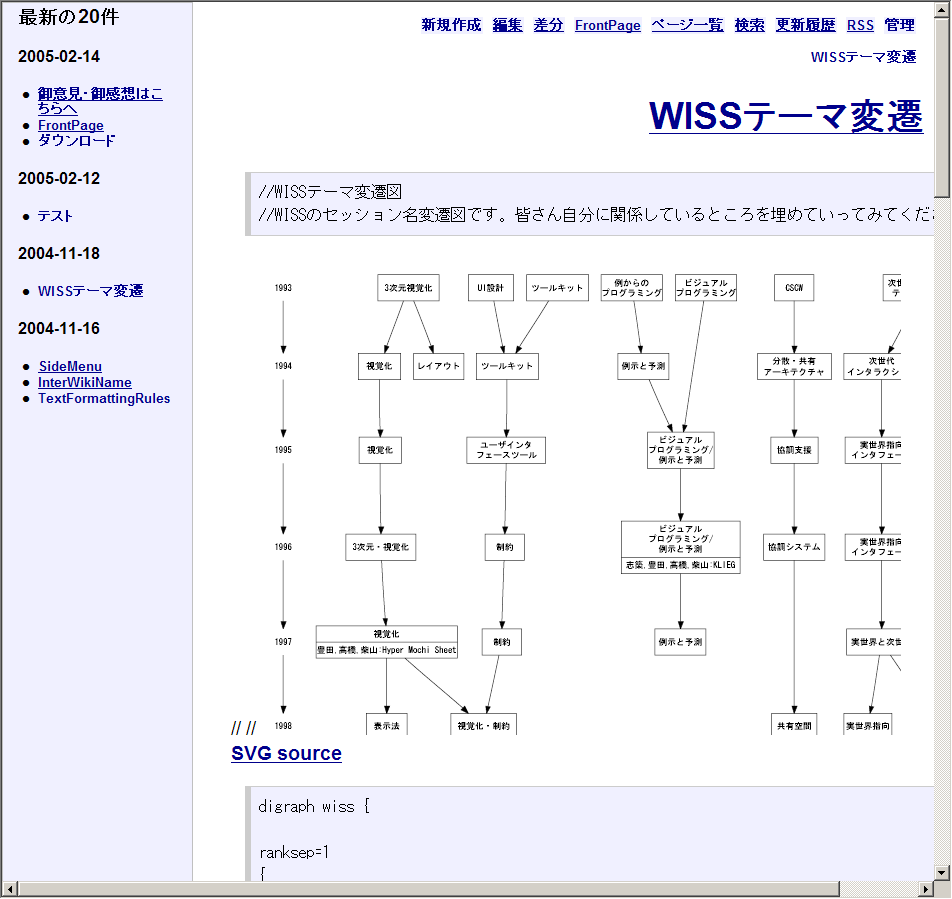Click the horizontal scrollbar right arrow
Viewport: 952px width, 899px height.
pos(926,889)
